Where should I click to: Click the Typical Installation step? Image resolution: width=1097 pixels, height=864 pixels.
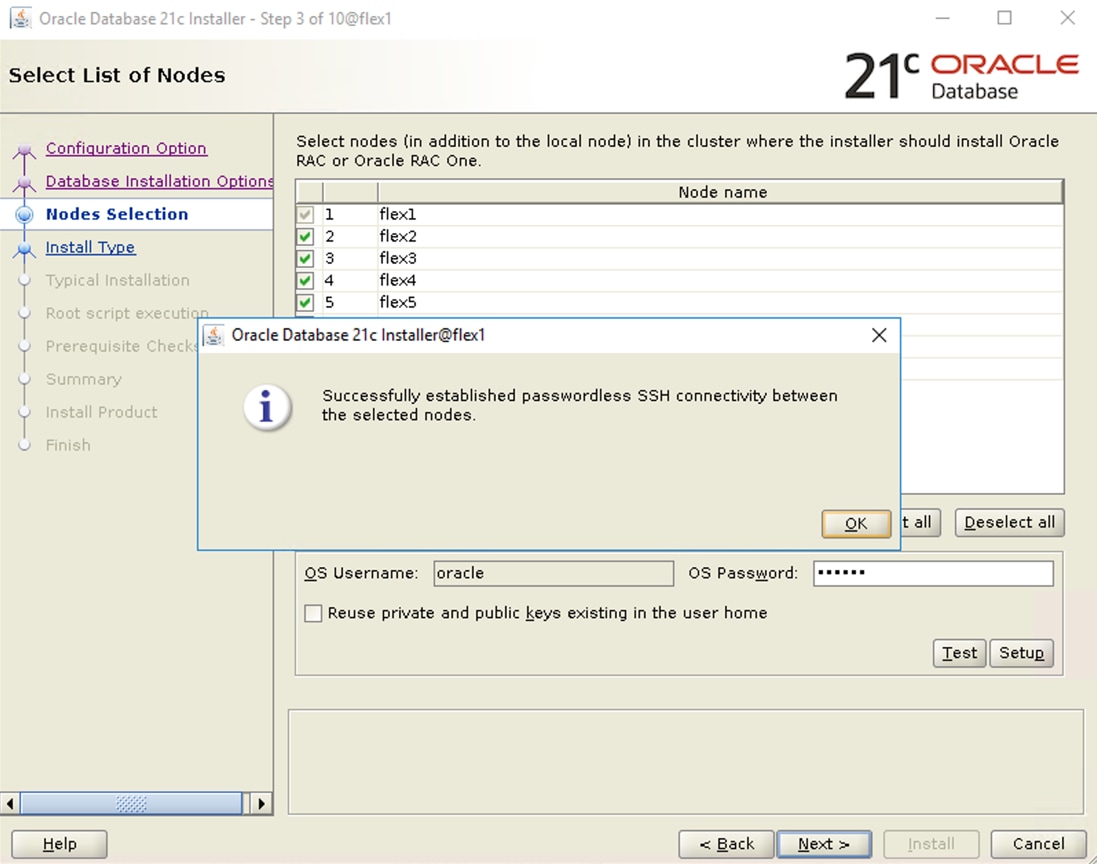pyautogui.click(x=118, y=281)
